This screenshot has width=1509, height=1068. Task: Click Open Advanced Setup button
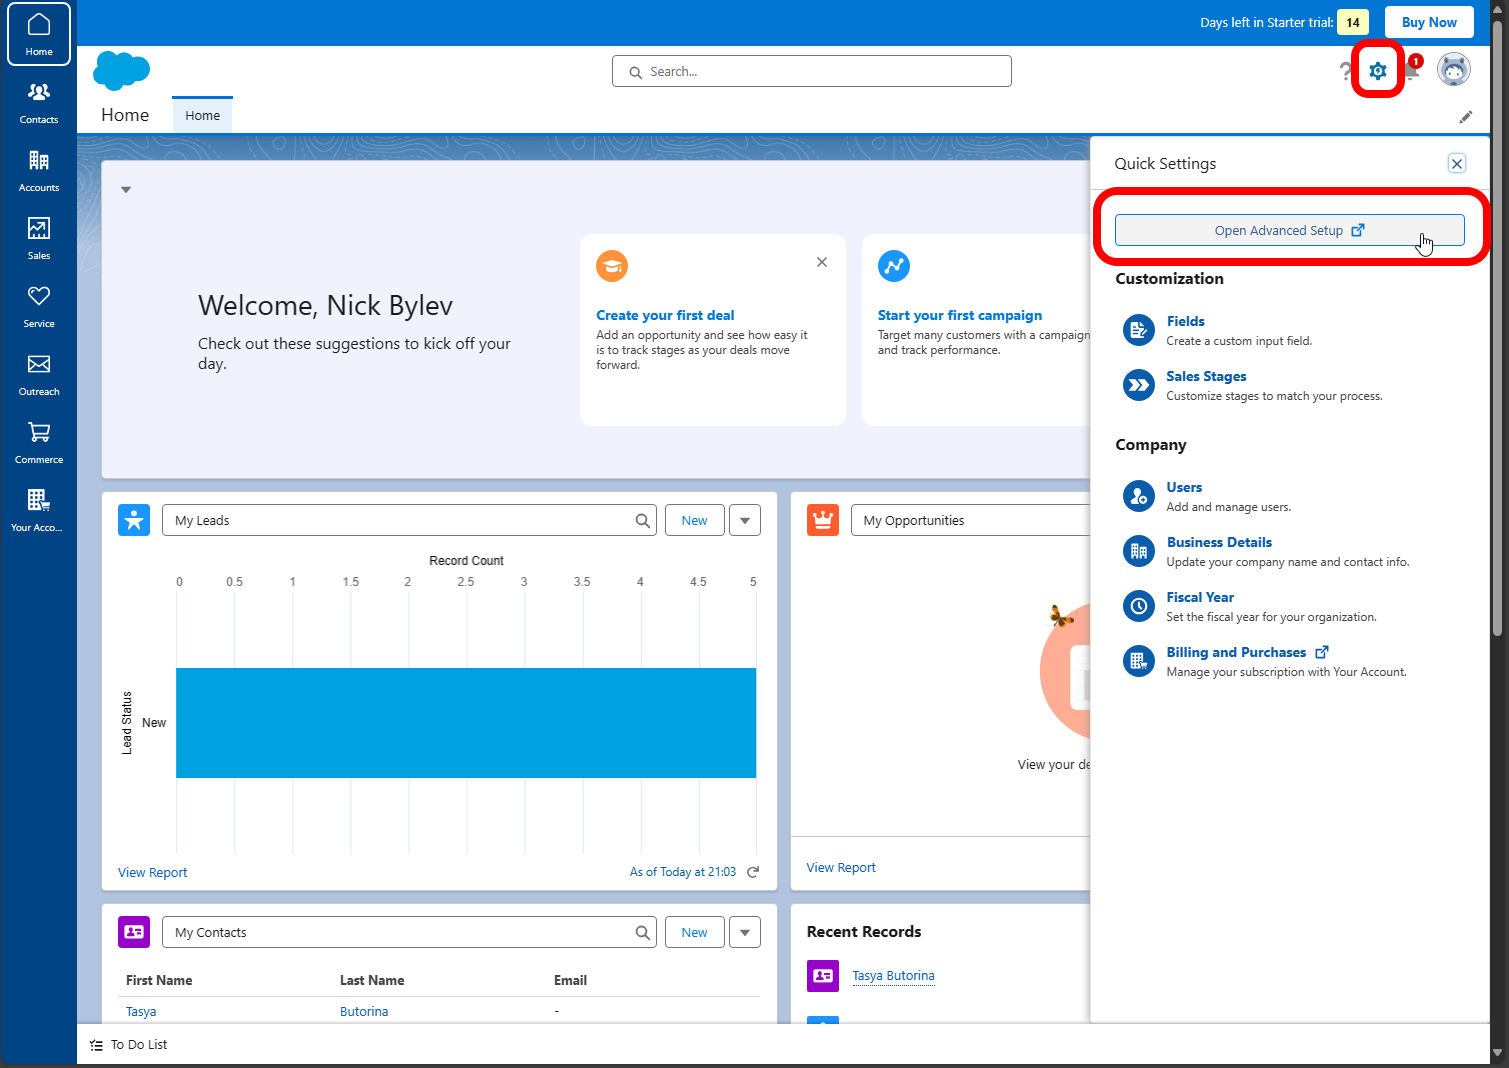[1290, 230]
